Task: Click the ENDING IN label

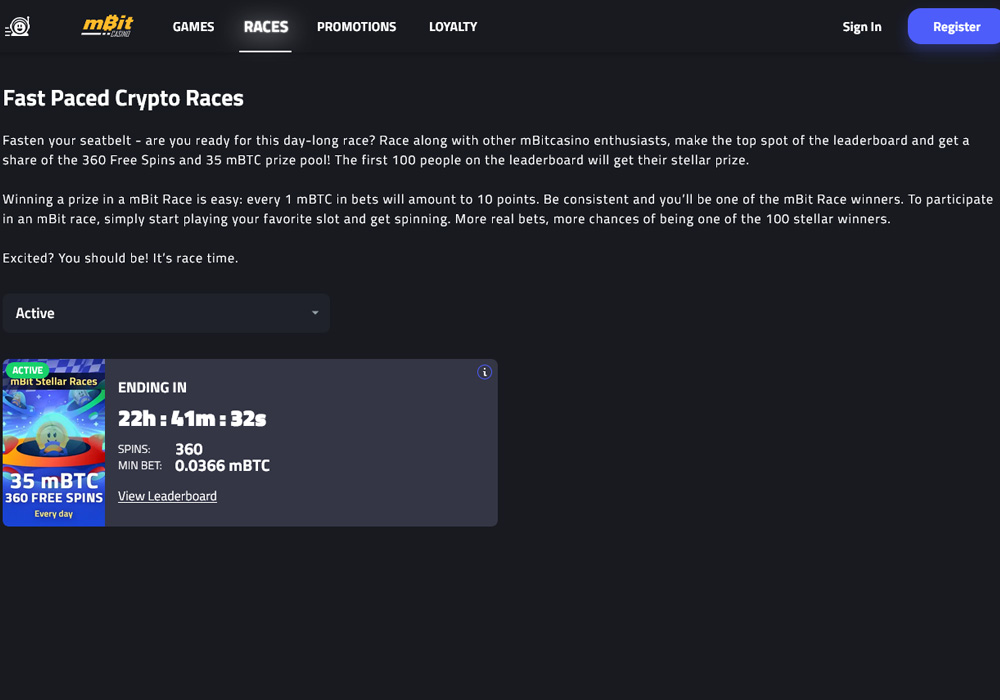Action: pyautogui.click(x=152, y=387)
